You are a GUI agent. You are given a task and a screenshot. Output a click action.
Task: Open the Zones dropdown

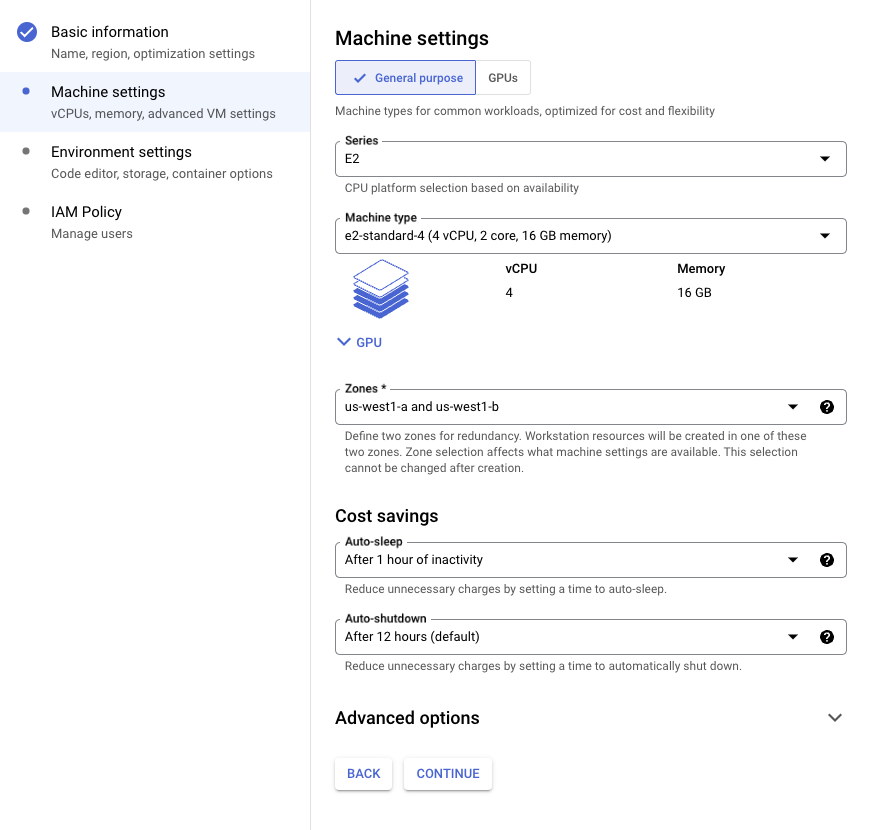(570, 407)
